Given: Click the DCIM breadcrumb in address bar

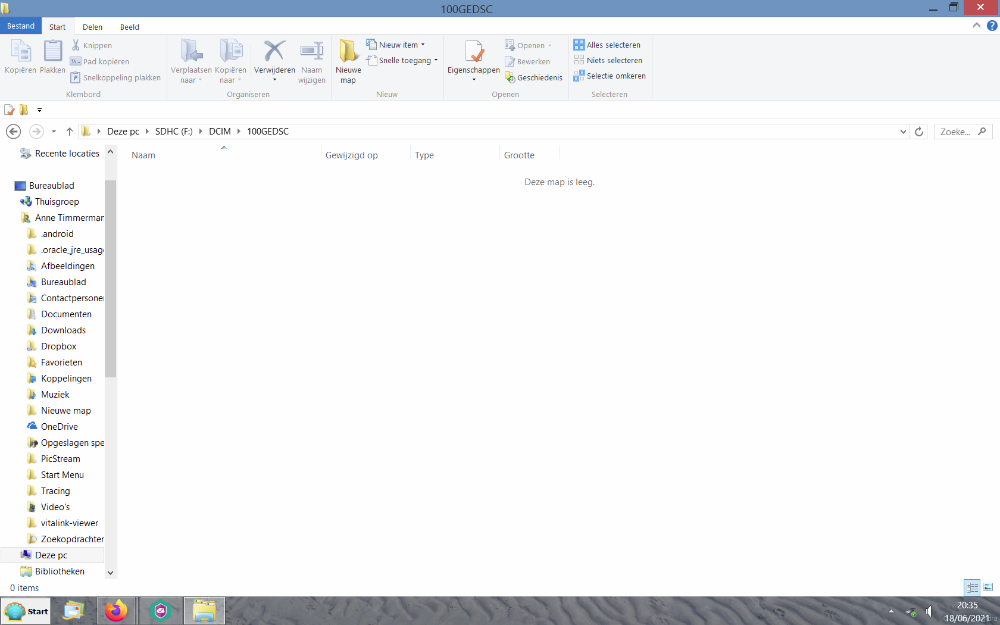Looking at the screenshot, I should coord(219,132).
